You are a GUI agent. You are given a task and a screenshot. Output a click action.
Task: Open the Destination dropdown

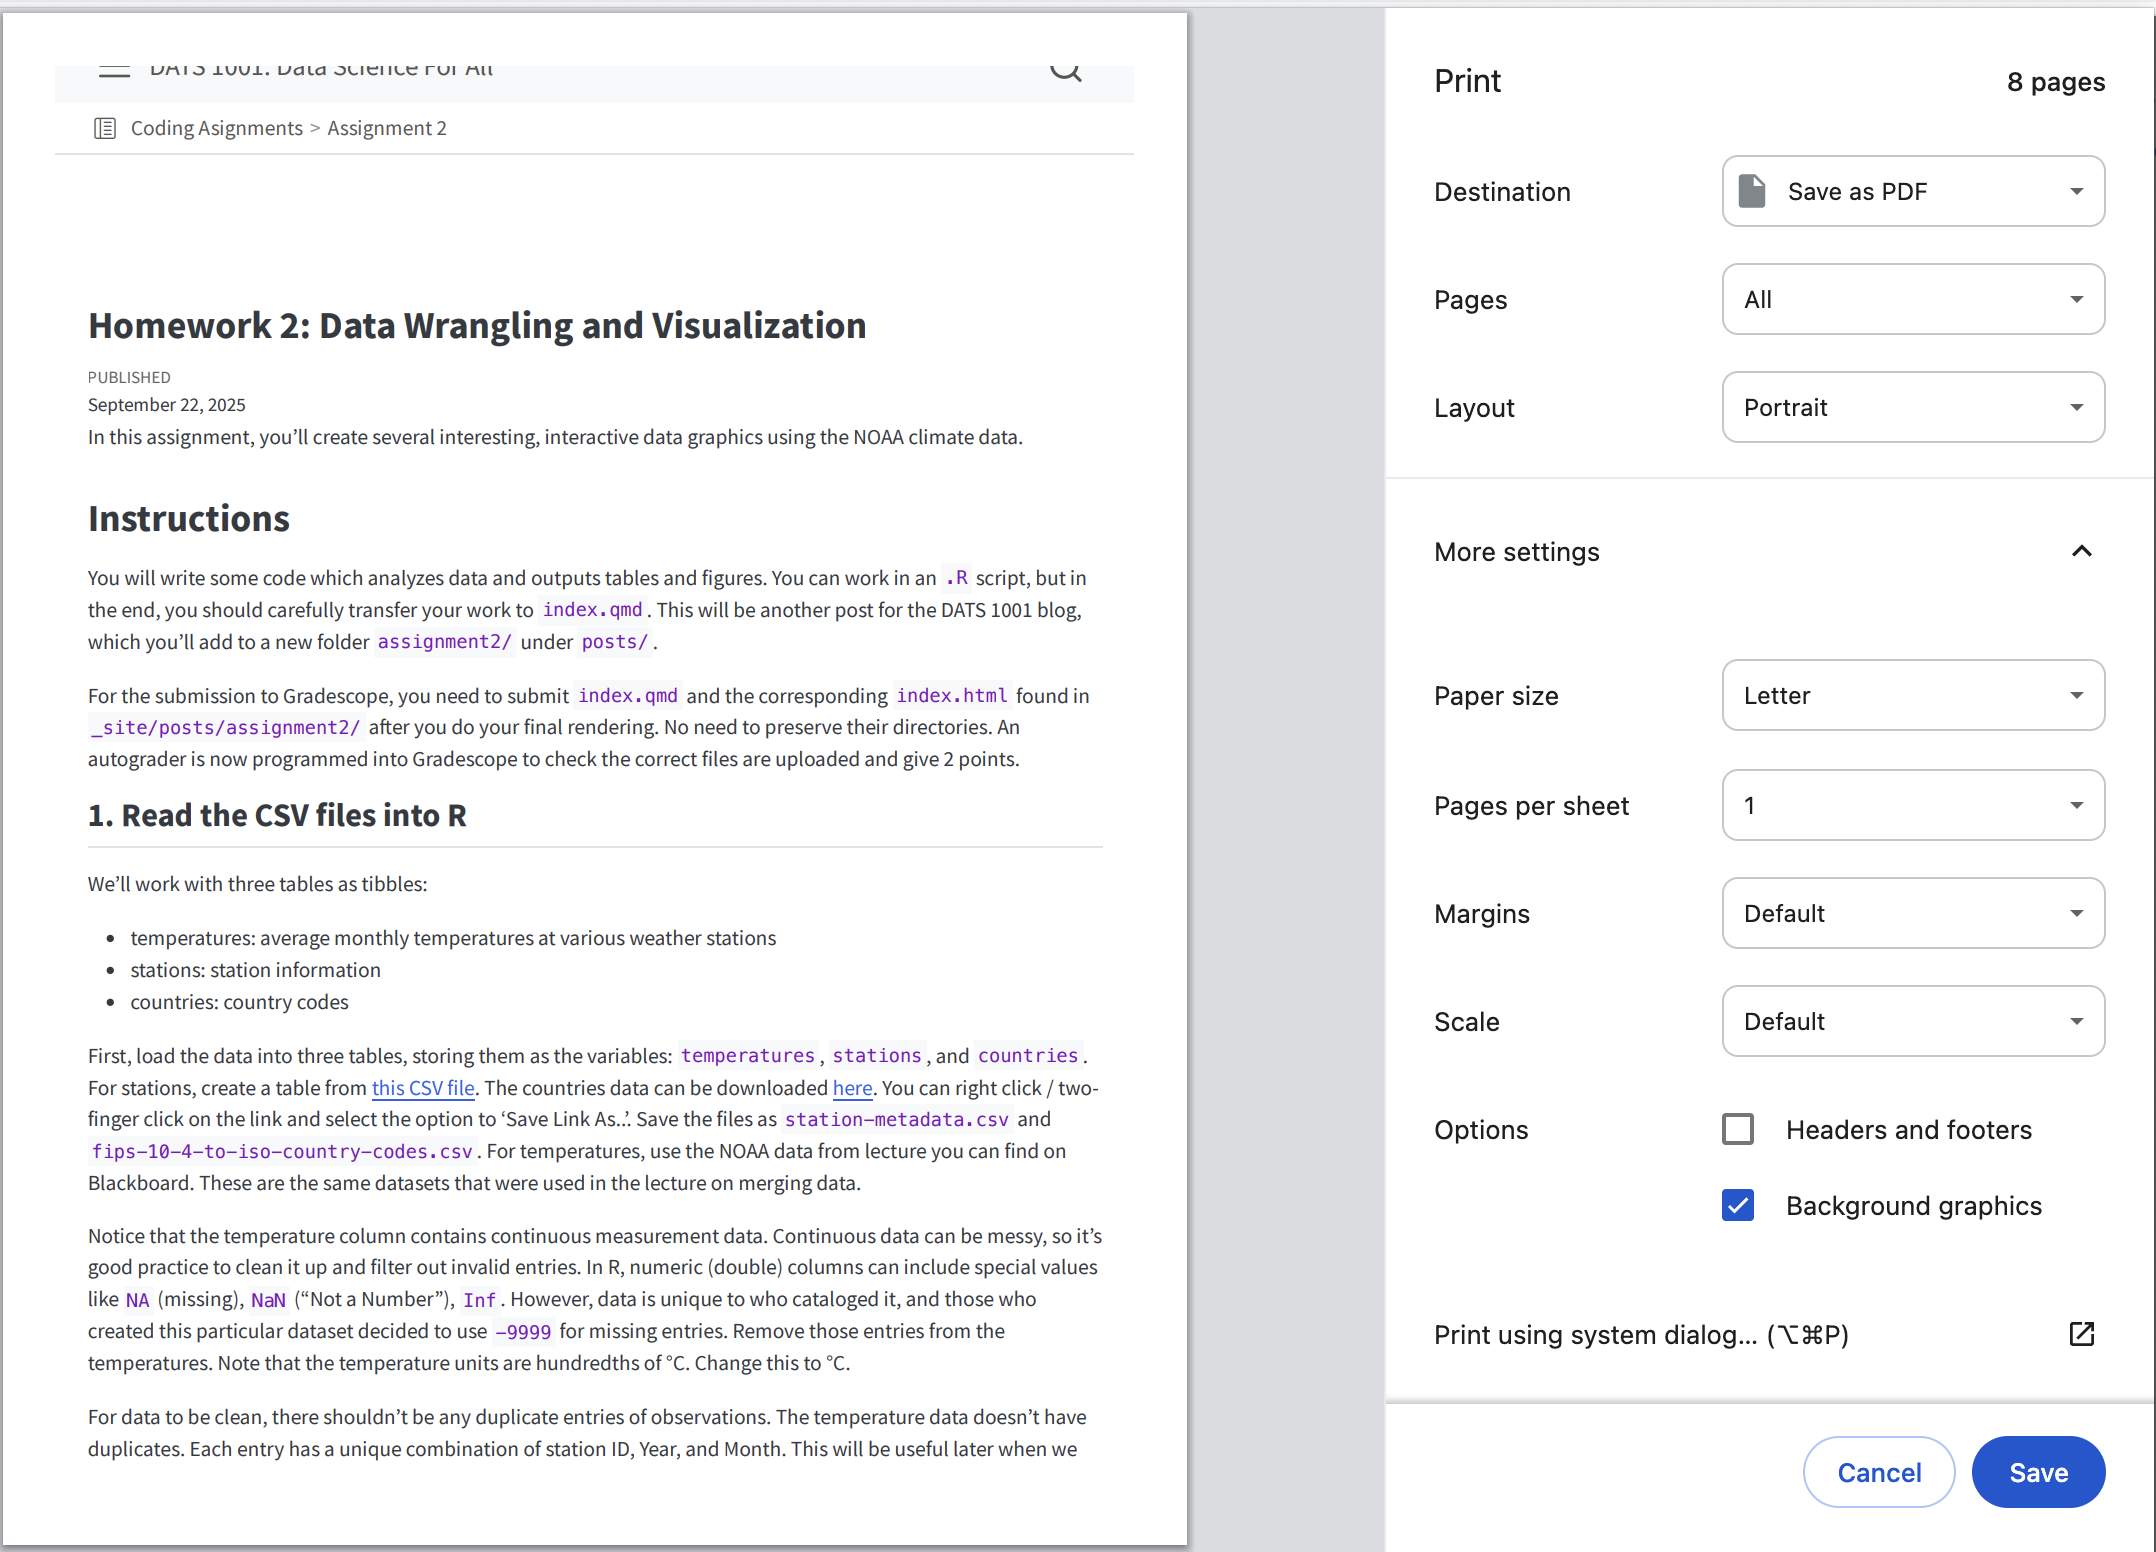(1912, 191)
